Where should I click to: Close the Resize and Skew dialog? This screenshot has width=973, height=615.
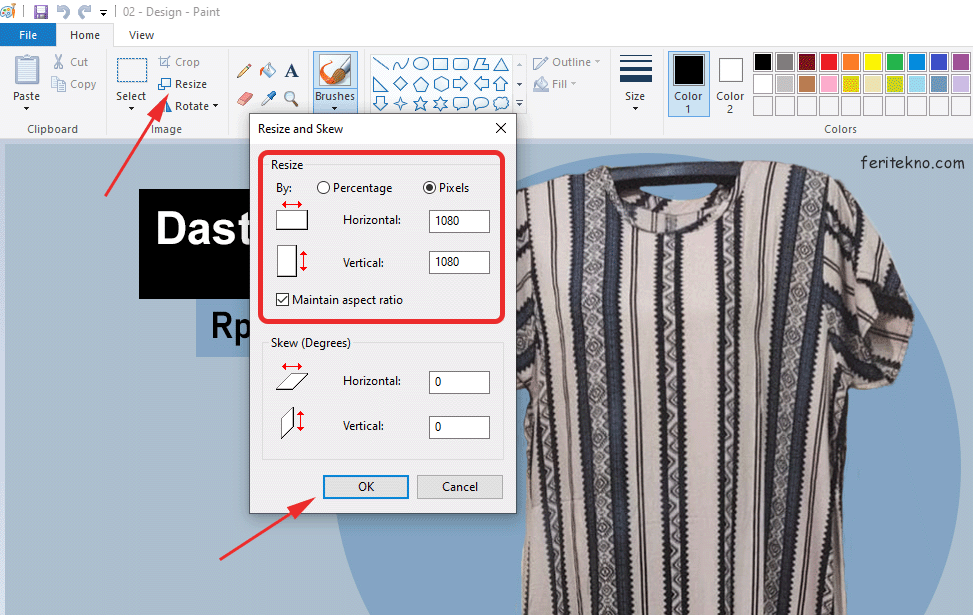(x=501, y=128)
